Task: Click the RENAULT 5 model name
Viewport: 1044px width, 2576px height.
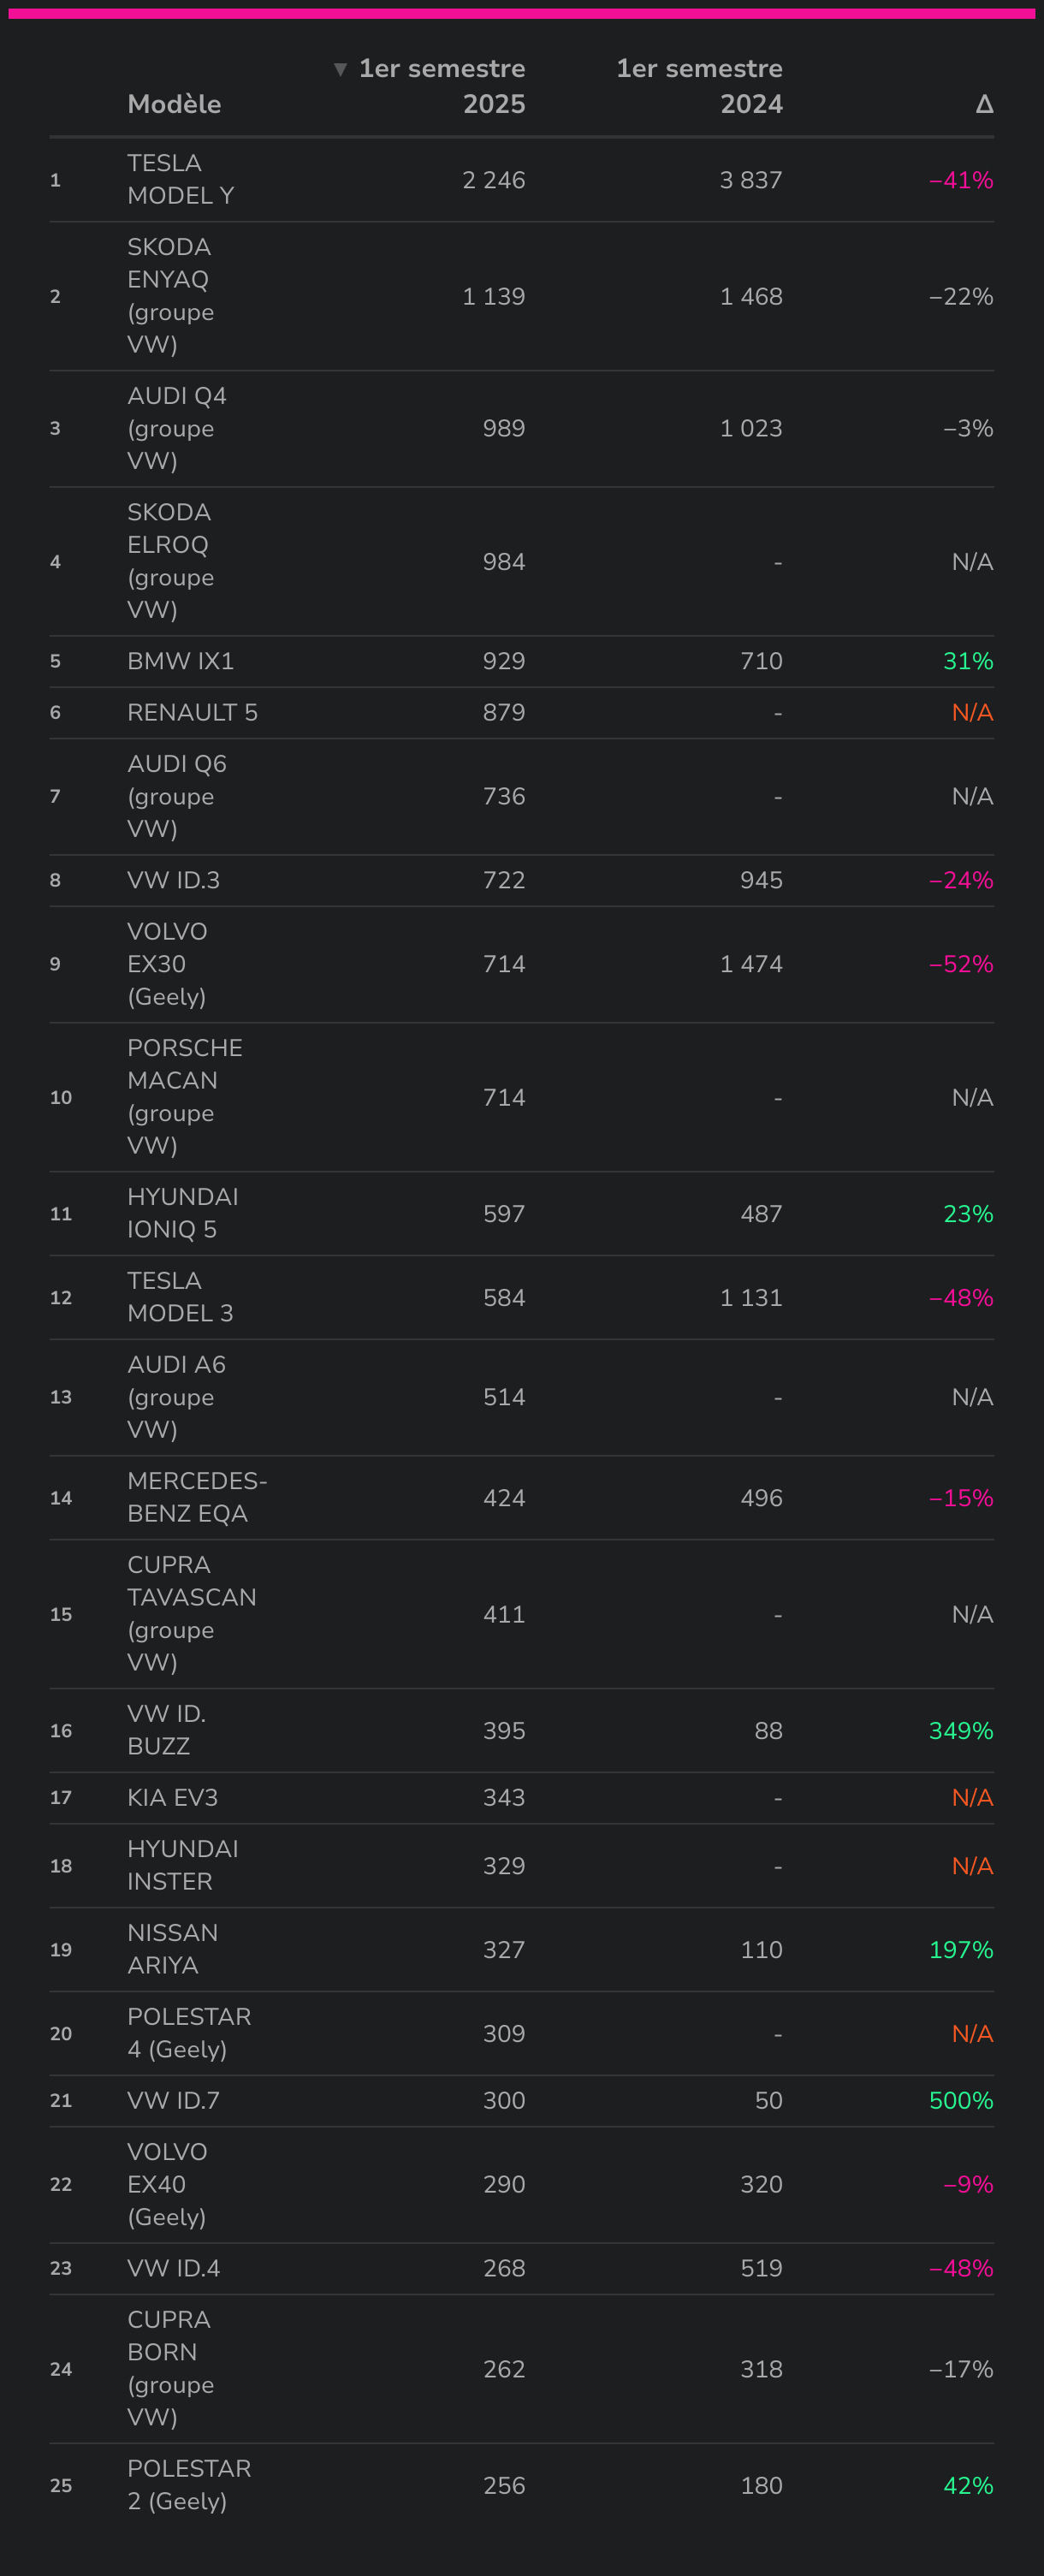Action: pyautogui.click(x=192, y=713)
